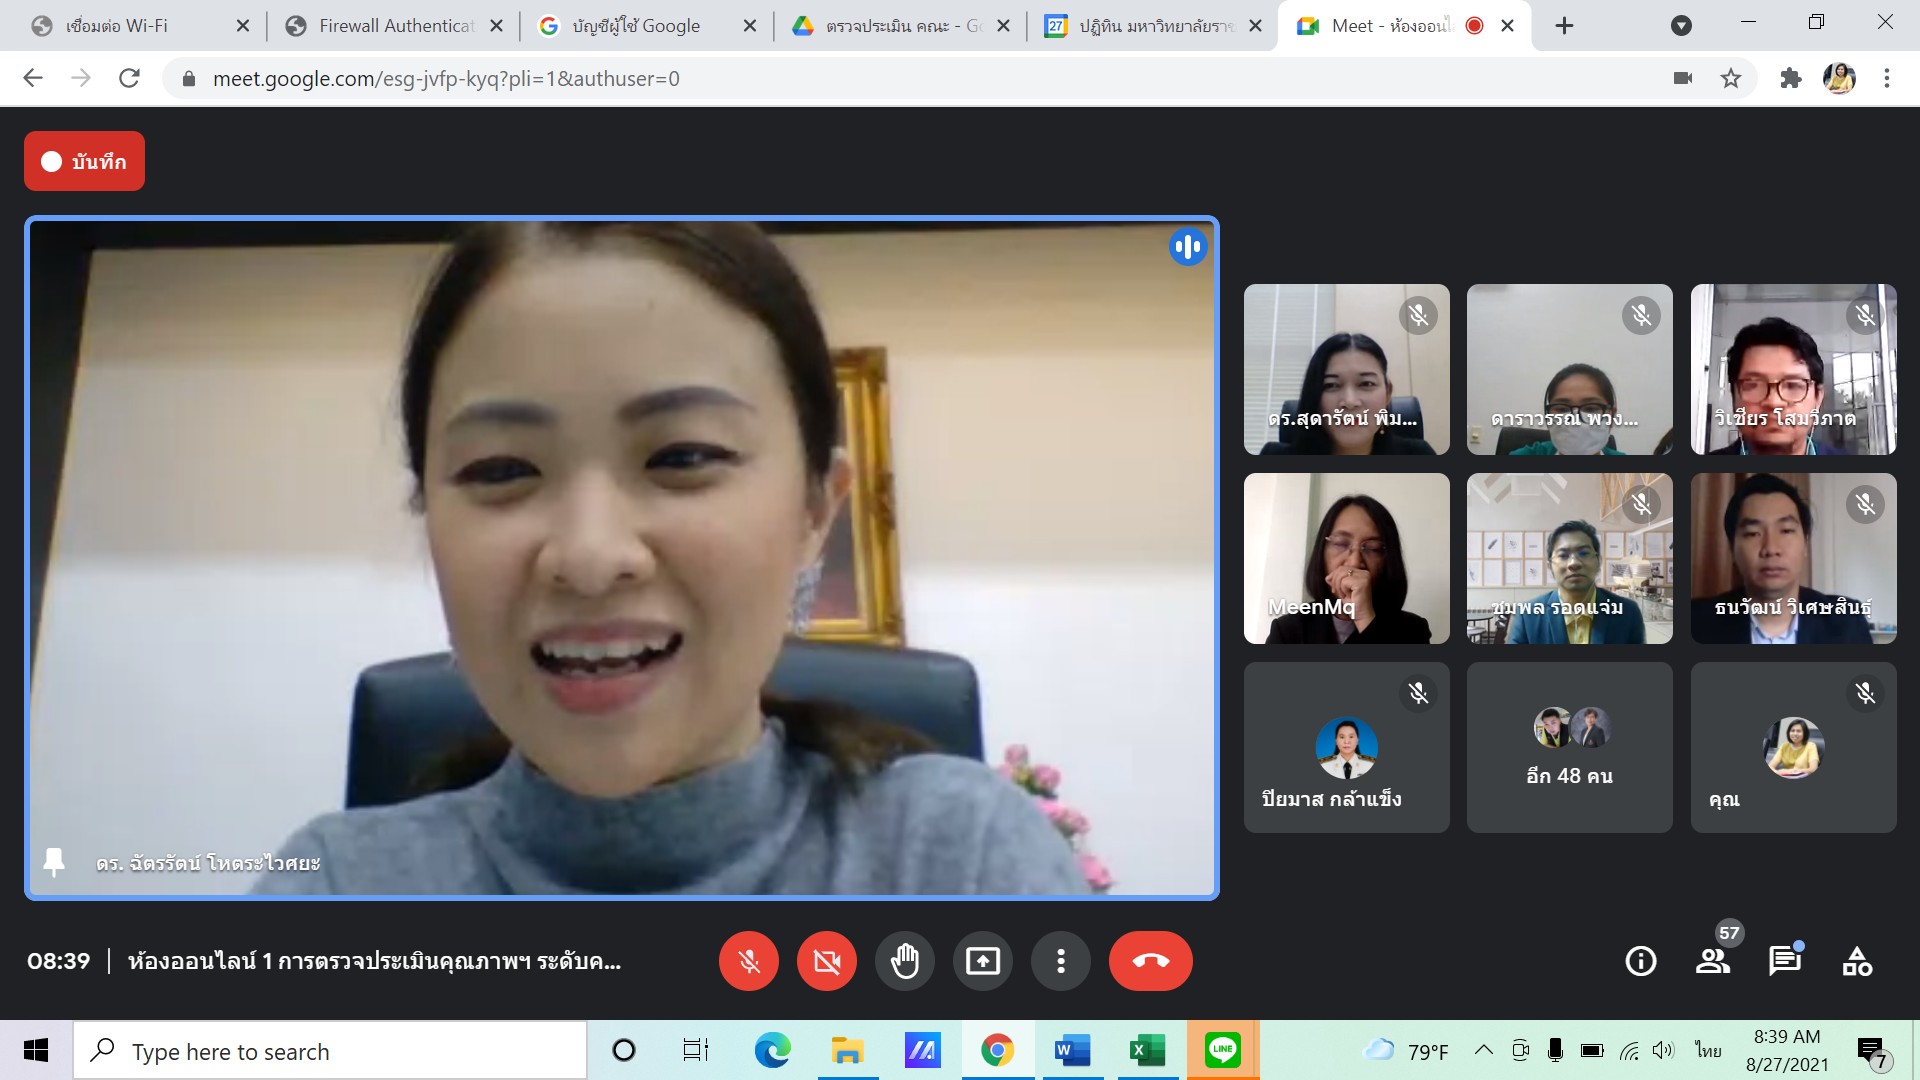Switch to the Firewall Authentication tab
Viewport: 1920px width, 1080px height.
[394, 26]
